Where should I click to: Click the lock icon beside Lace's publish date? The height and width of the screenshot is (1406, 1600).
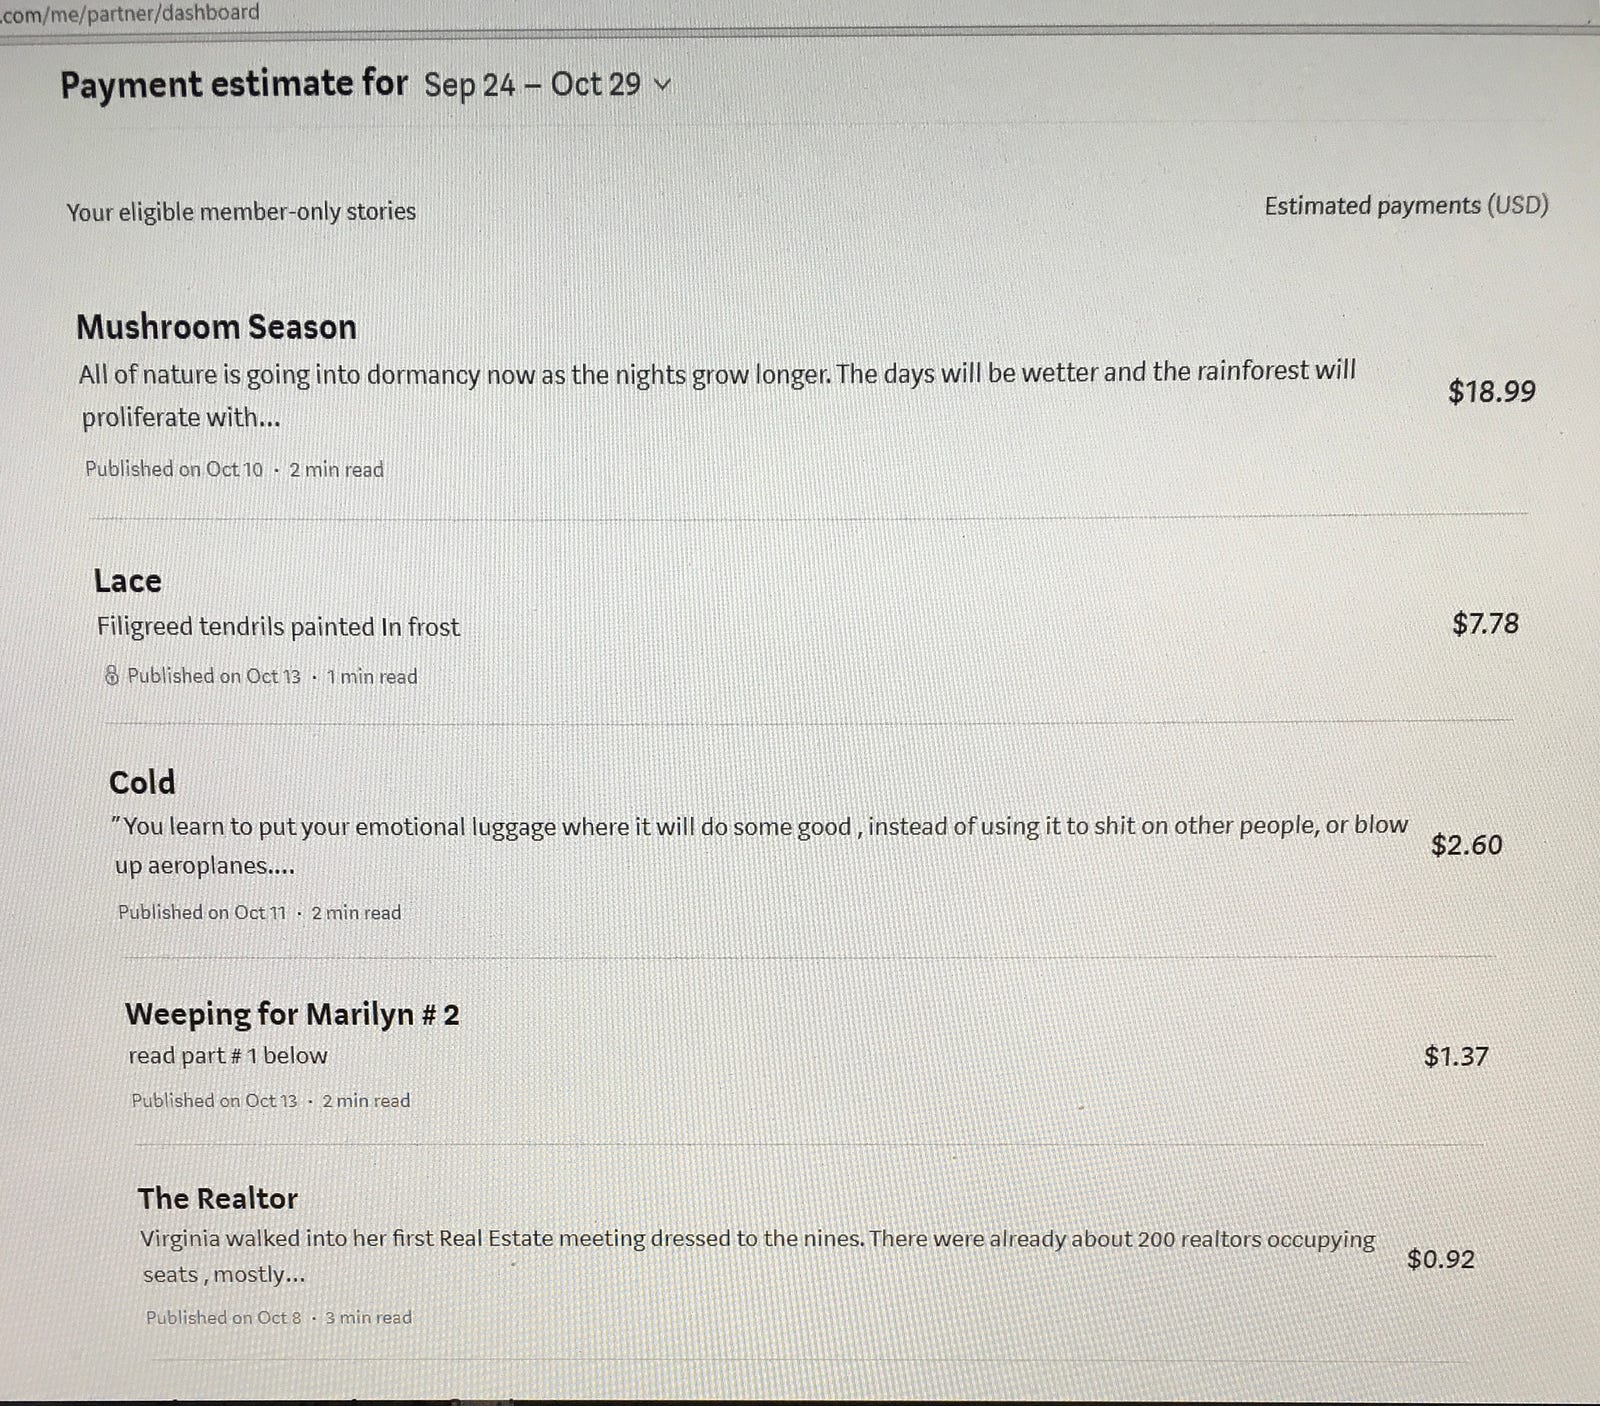pos(112,676)
